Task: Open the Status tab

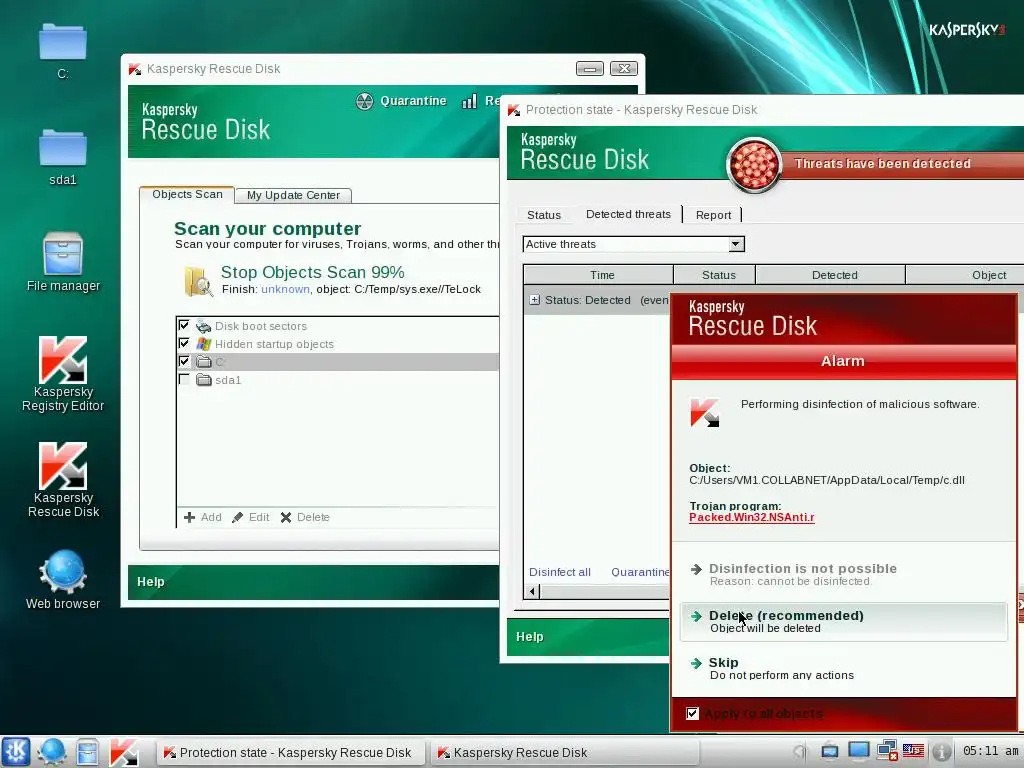Action: [544, 215]
